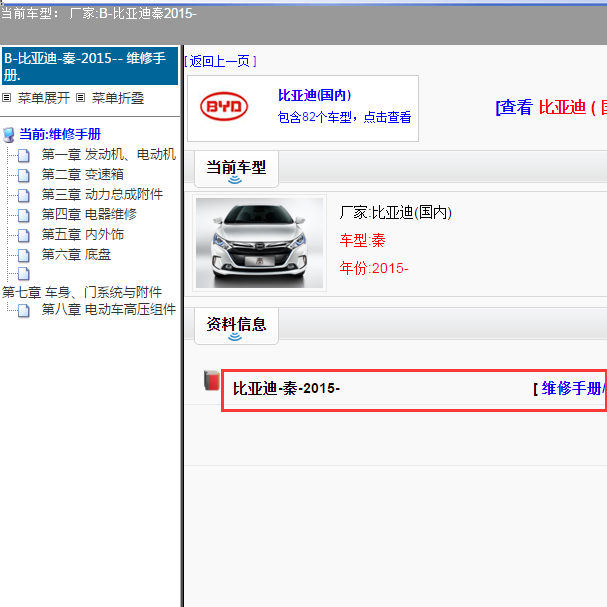Open chapter 第四章 电器维修
Screen dimensions: 607x607
point(89,214)
